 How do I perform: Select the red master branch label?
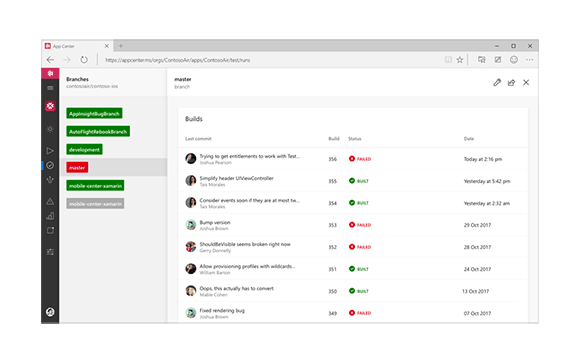pos(77,168)
